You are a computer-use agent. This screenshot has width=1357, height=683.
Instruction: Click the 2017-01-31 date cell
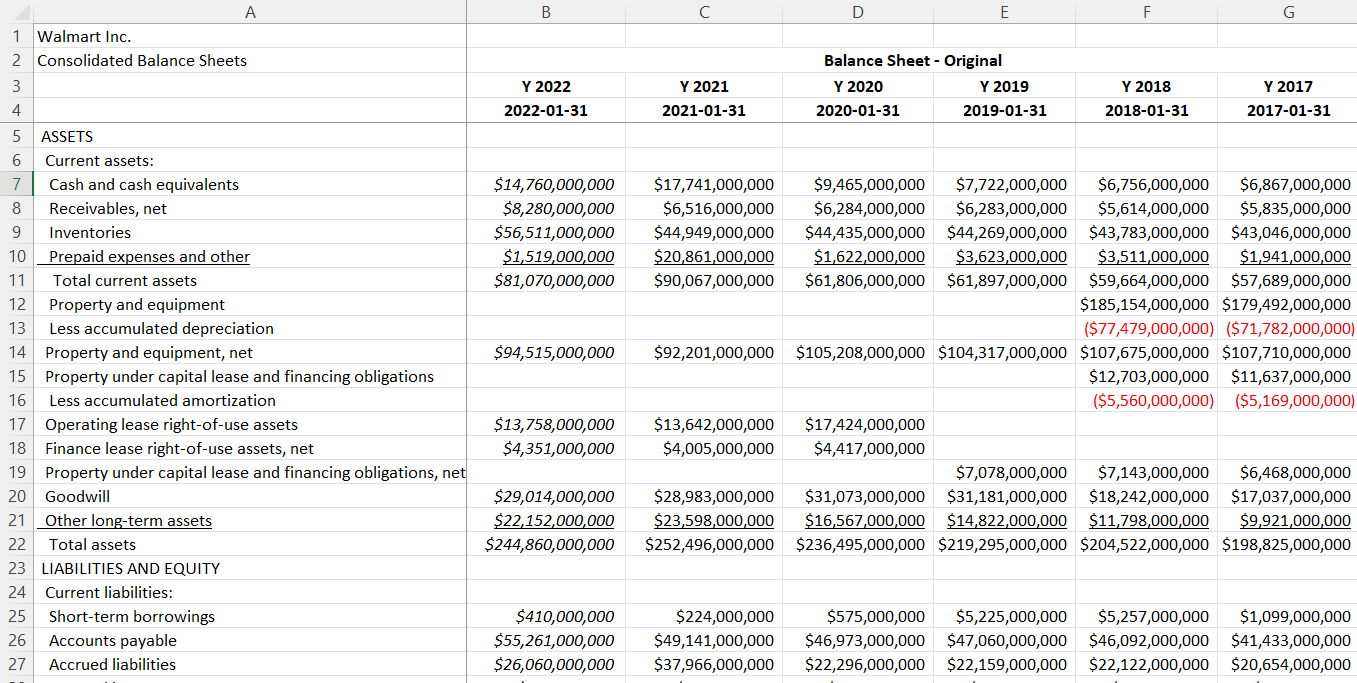1287,109
